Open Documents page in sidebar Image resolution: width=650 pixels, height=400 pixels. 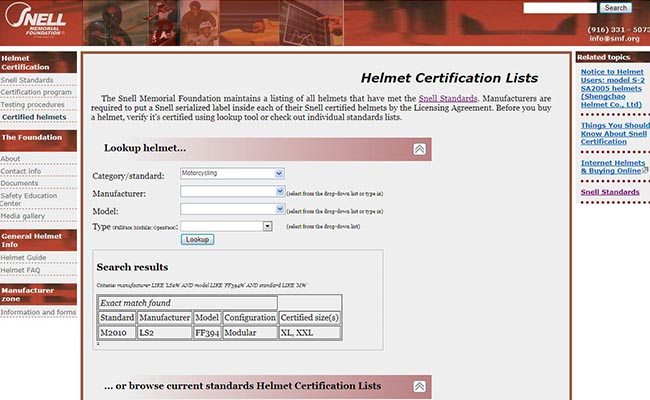pyautogui.click(x=19, y=183)
